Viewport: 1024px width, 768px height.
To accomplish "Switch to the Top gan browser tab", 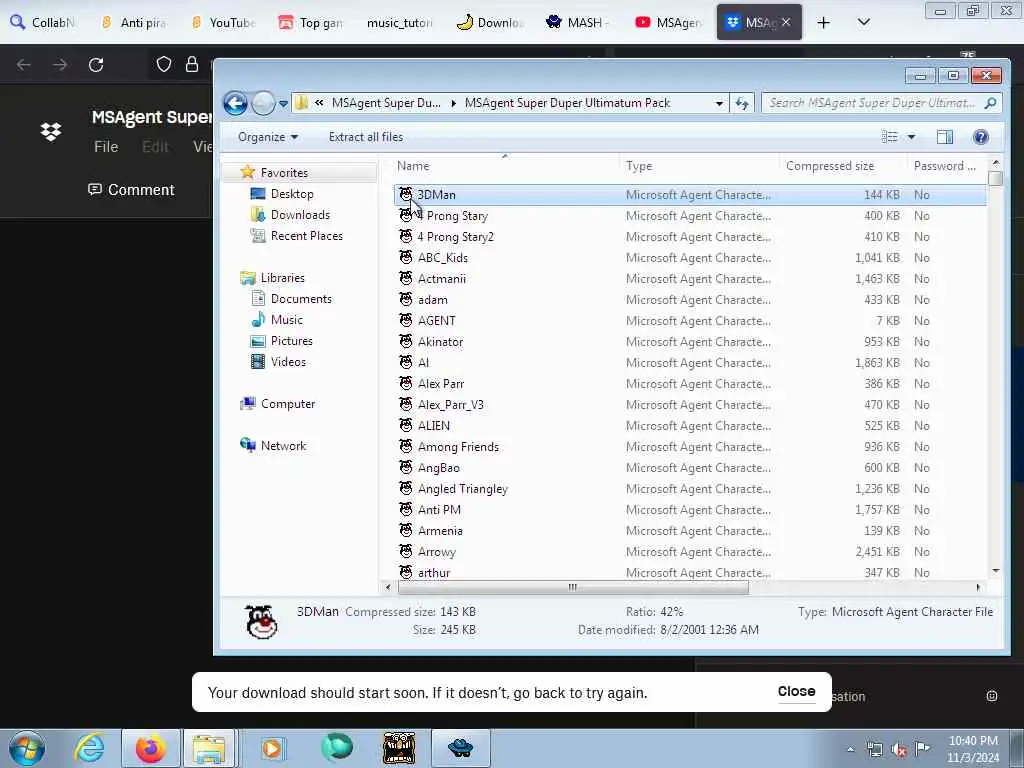I will point(311,22).
